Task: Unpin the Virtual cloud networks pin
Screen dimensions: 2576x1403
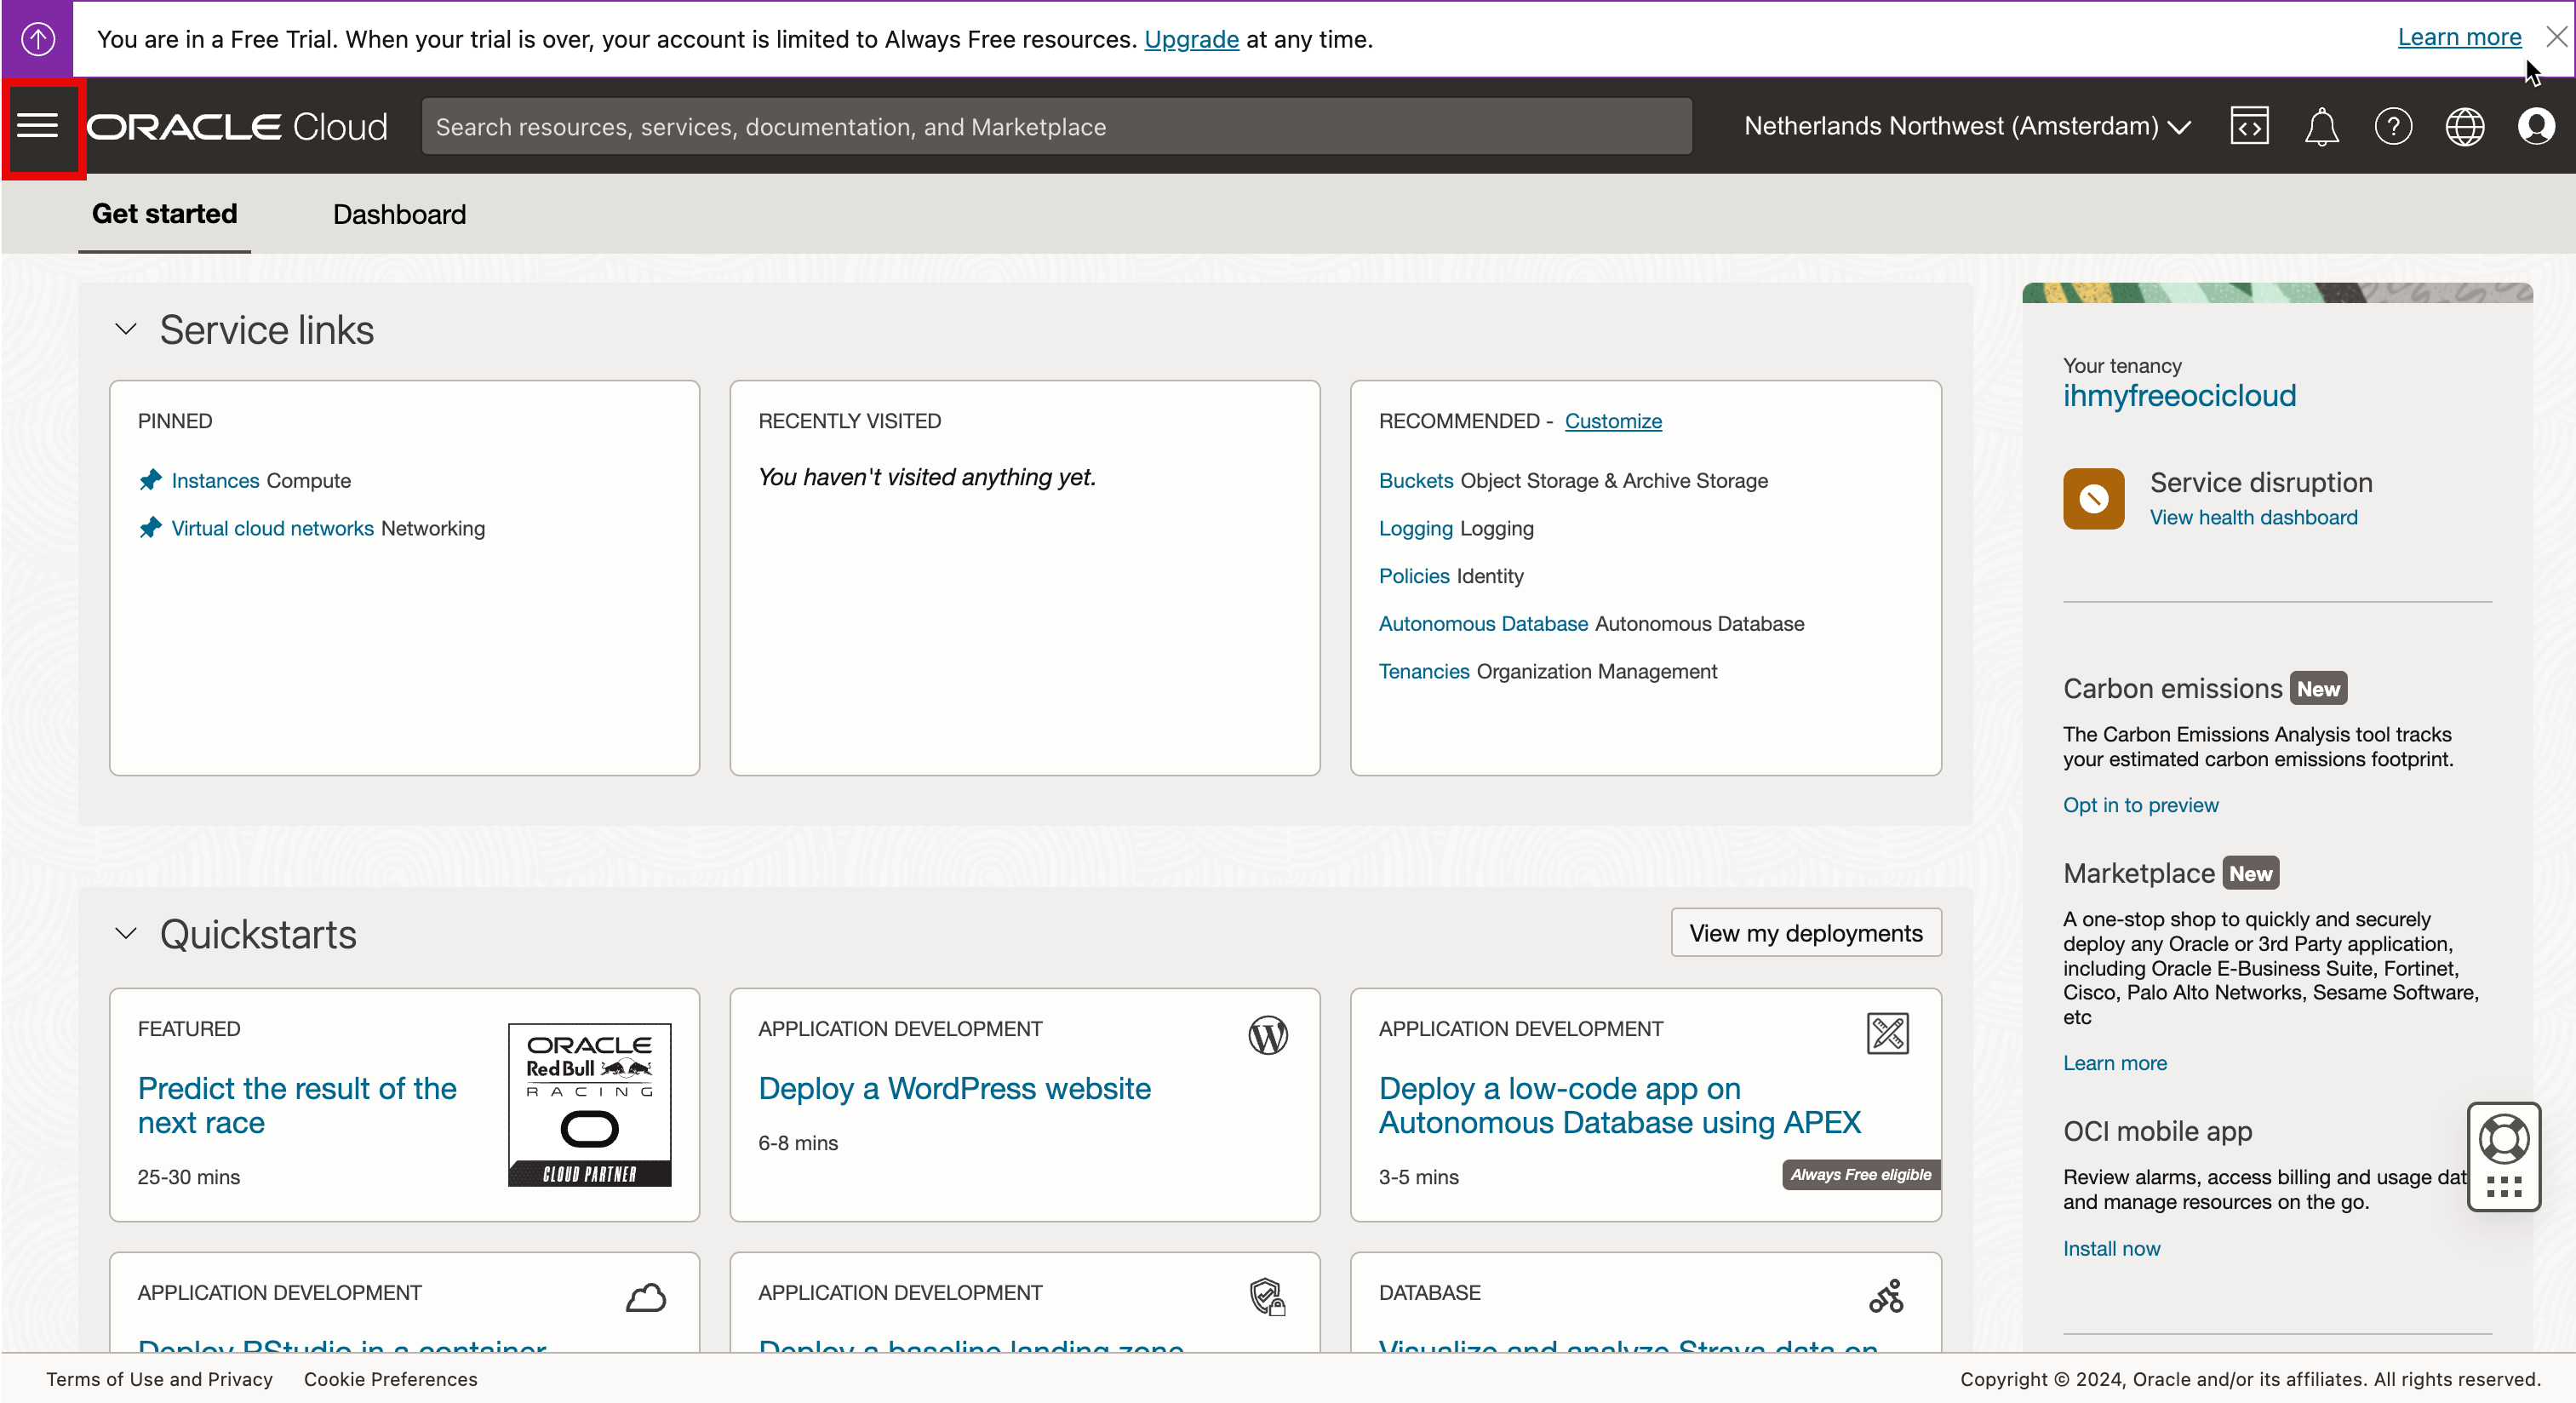Action: pos(150,528)
